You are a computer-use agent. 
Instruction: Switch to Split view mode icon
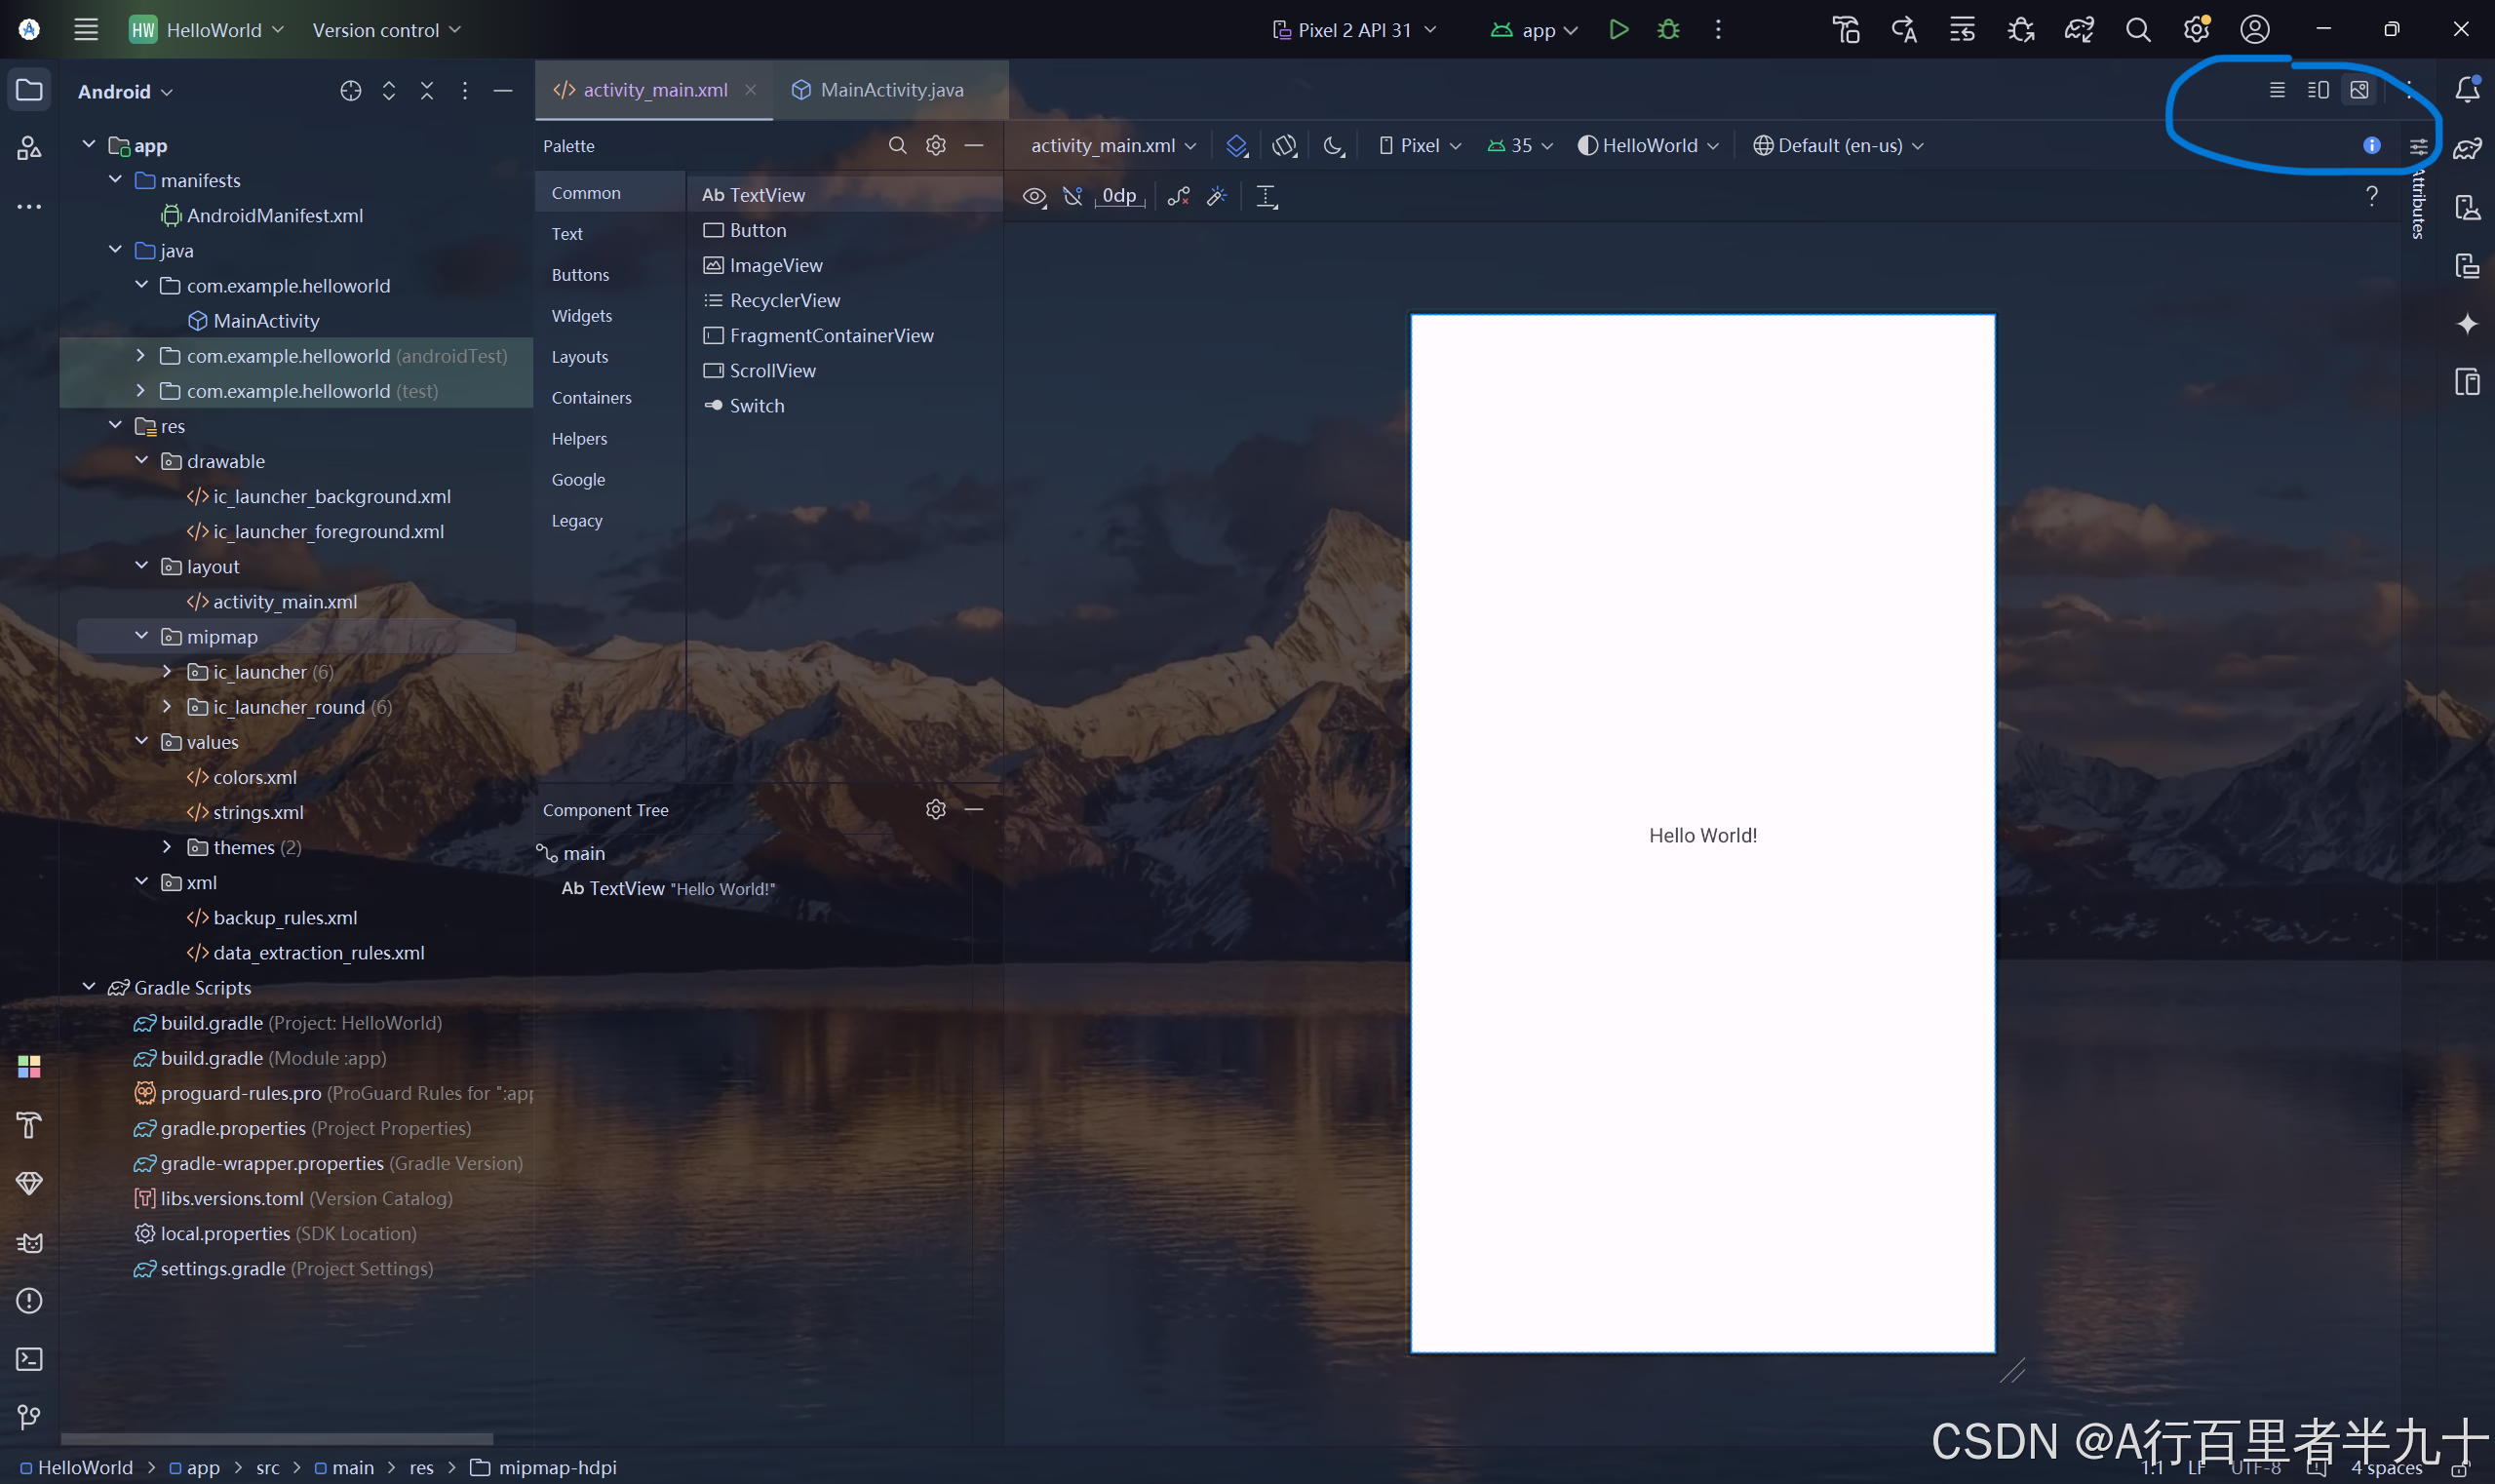click(2318, 90)
